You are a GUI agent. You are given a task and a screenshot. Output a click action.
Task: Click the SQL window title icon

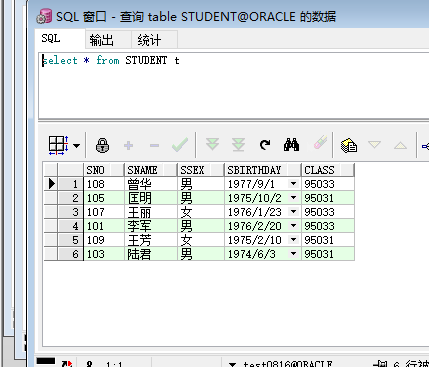pos(44,16)
